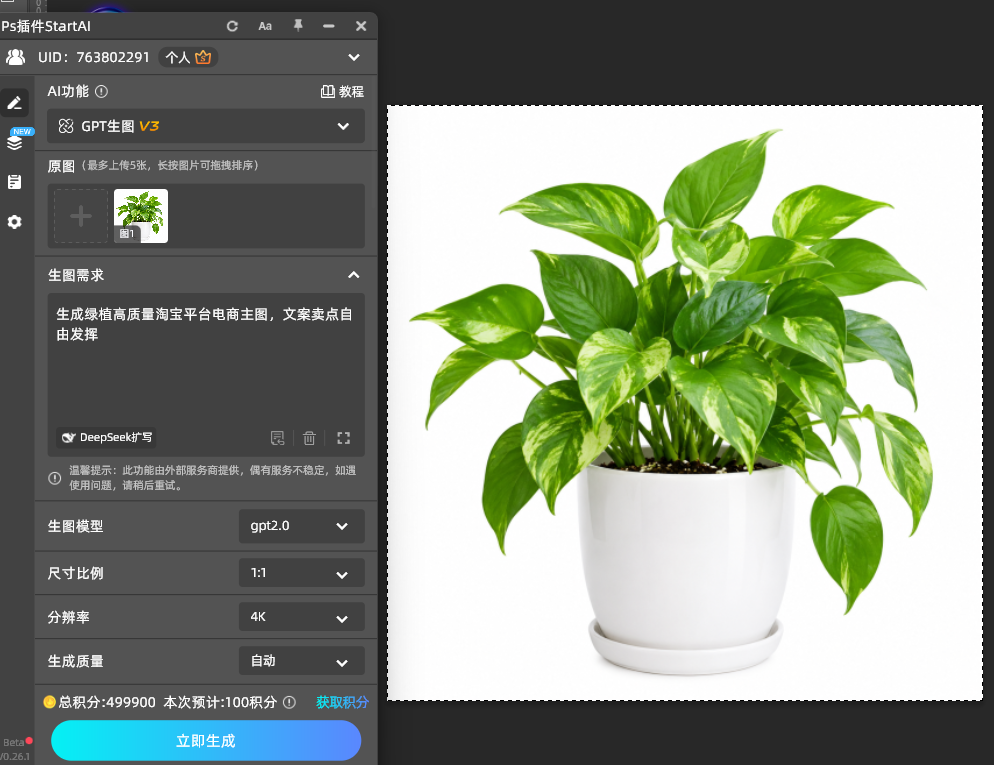Click the trash icon to clear the prompt
This screenshot has height=765, width=994.
(309, 438)
